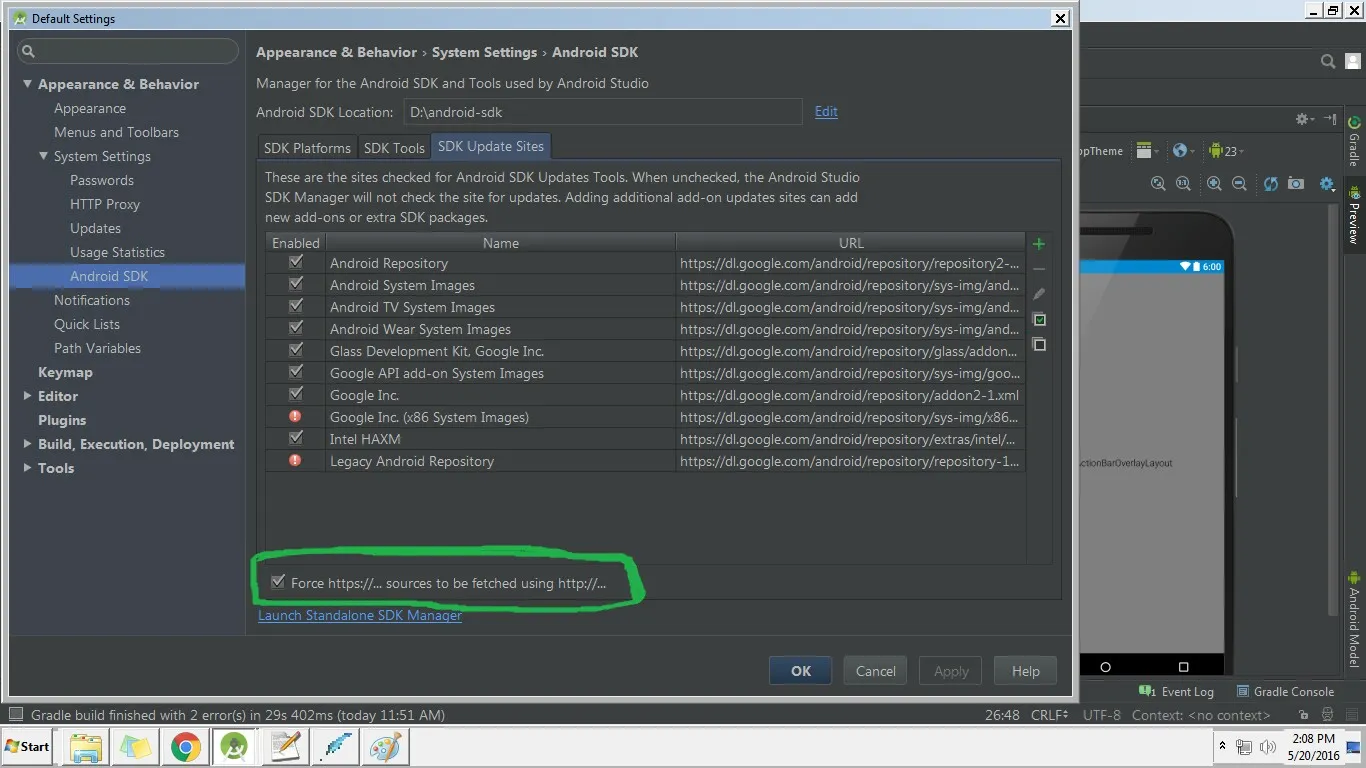This screenshot has width=1366, height=768.
Task: Click the Android SDK Location path field
Action: point(603,112)
